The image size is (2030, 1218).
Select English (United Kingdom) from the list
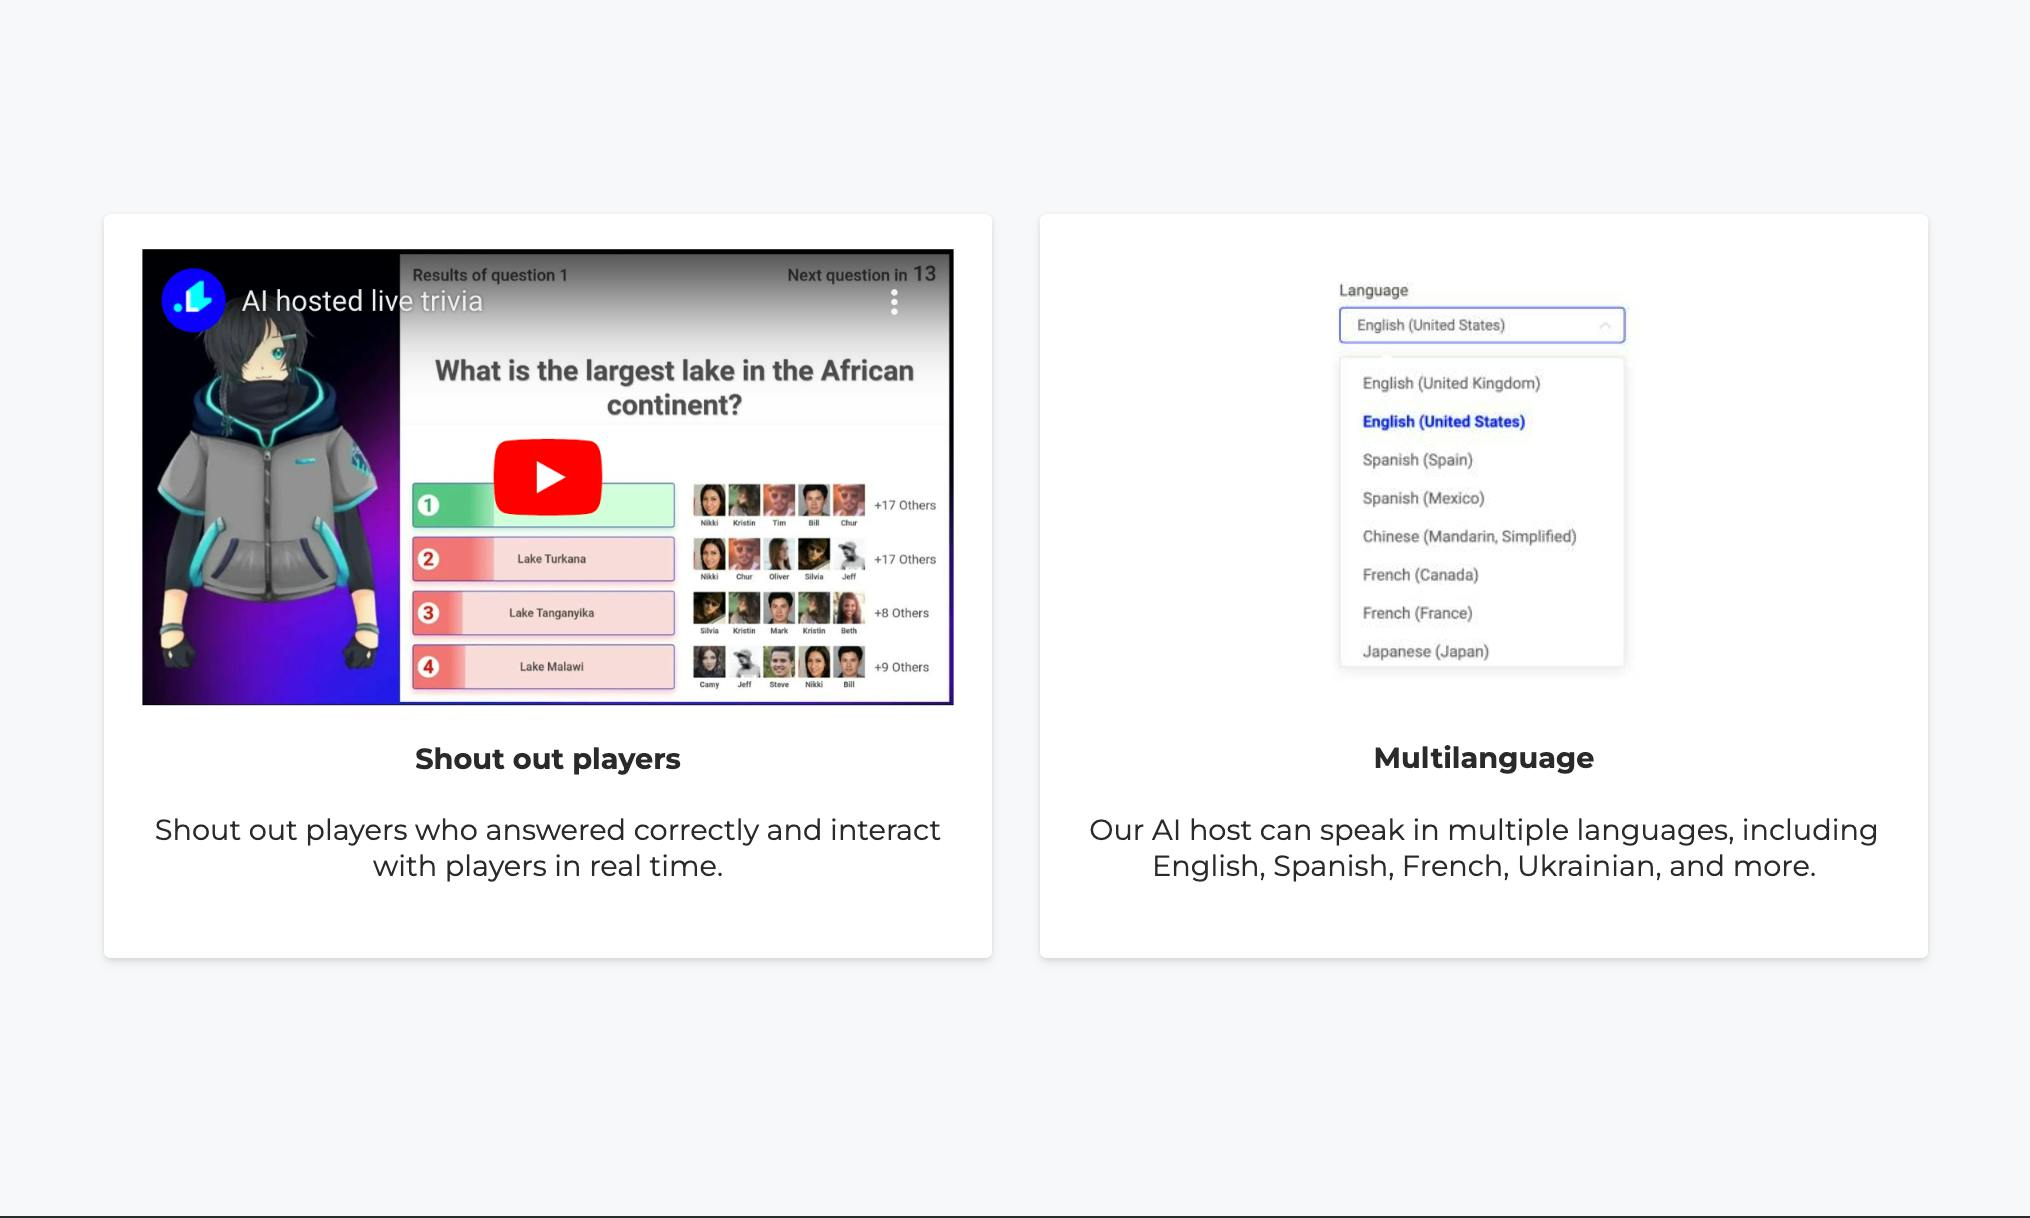(1451, 383)
